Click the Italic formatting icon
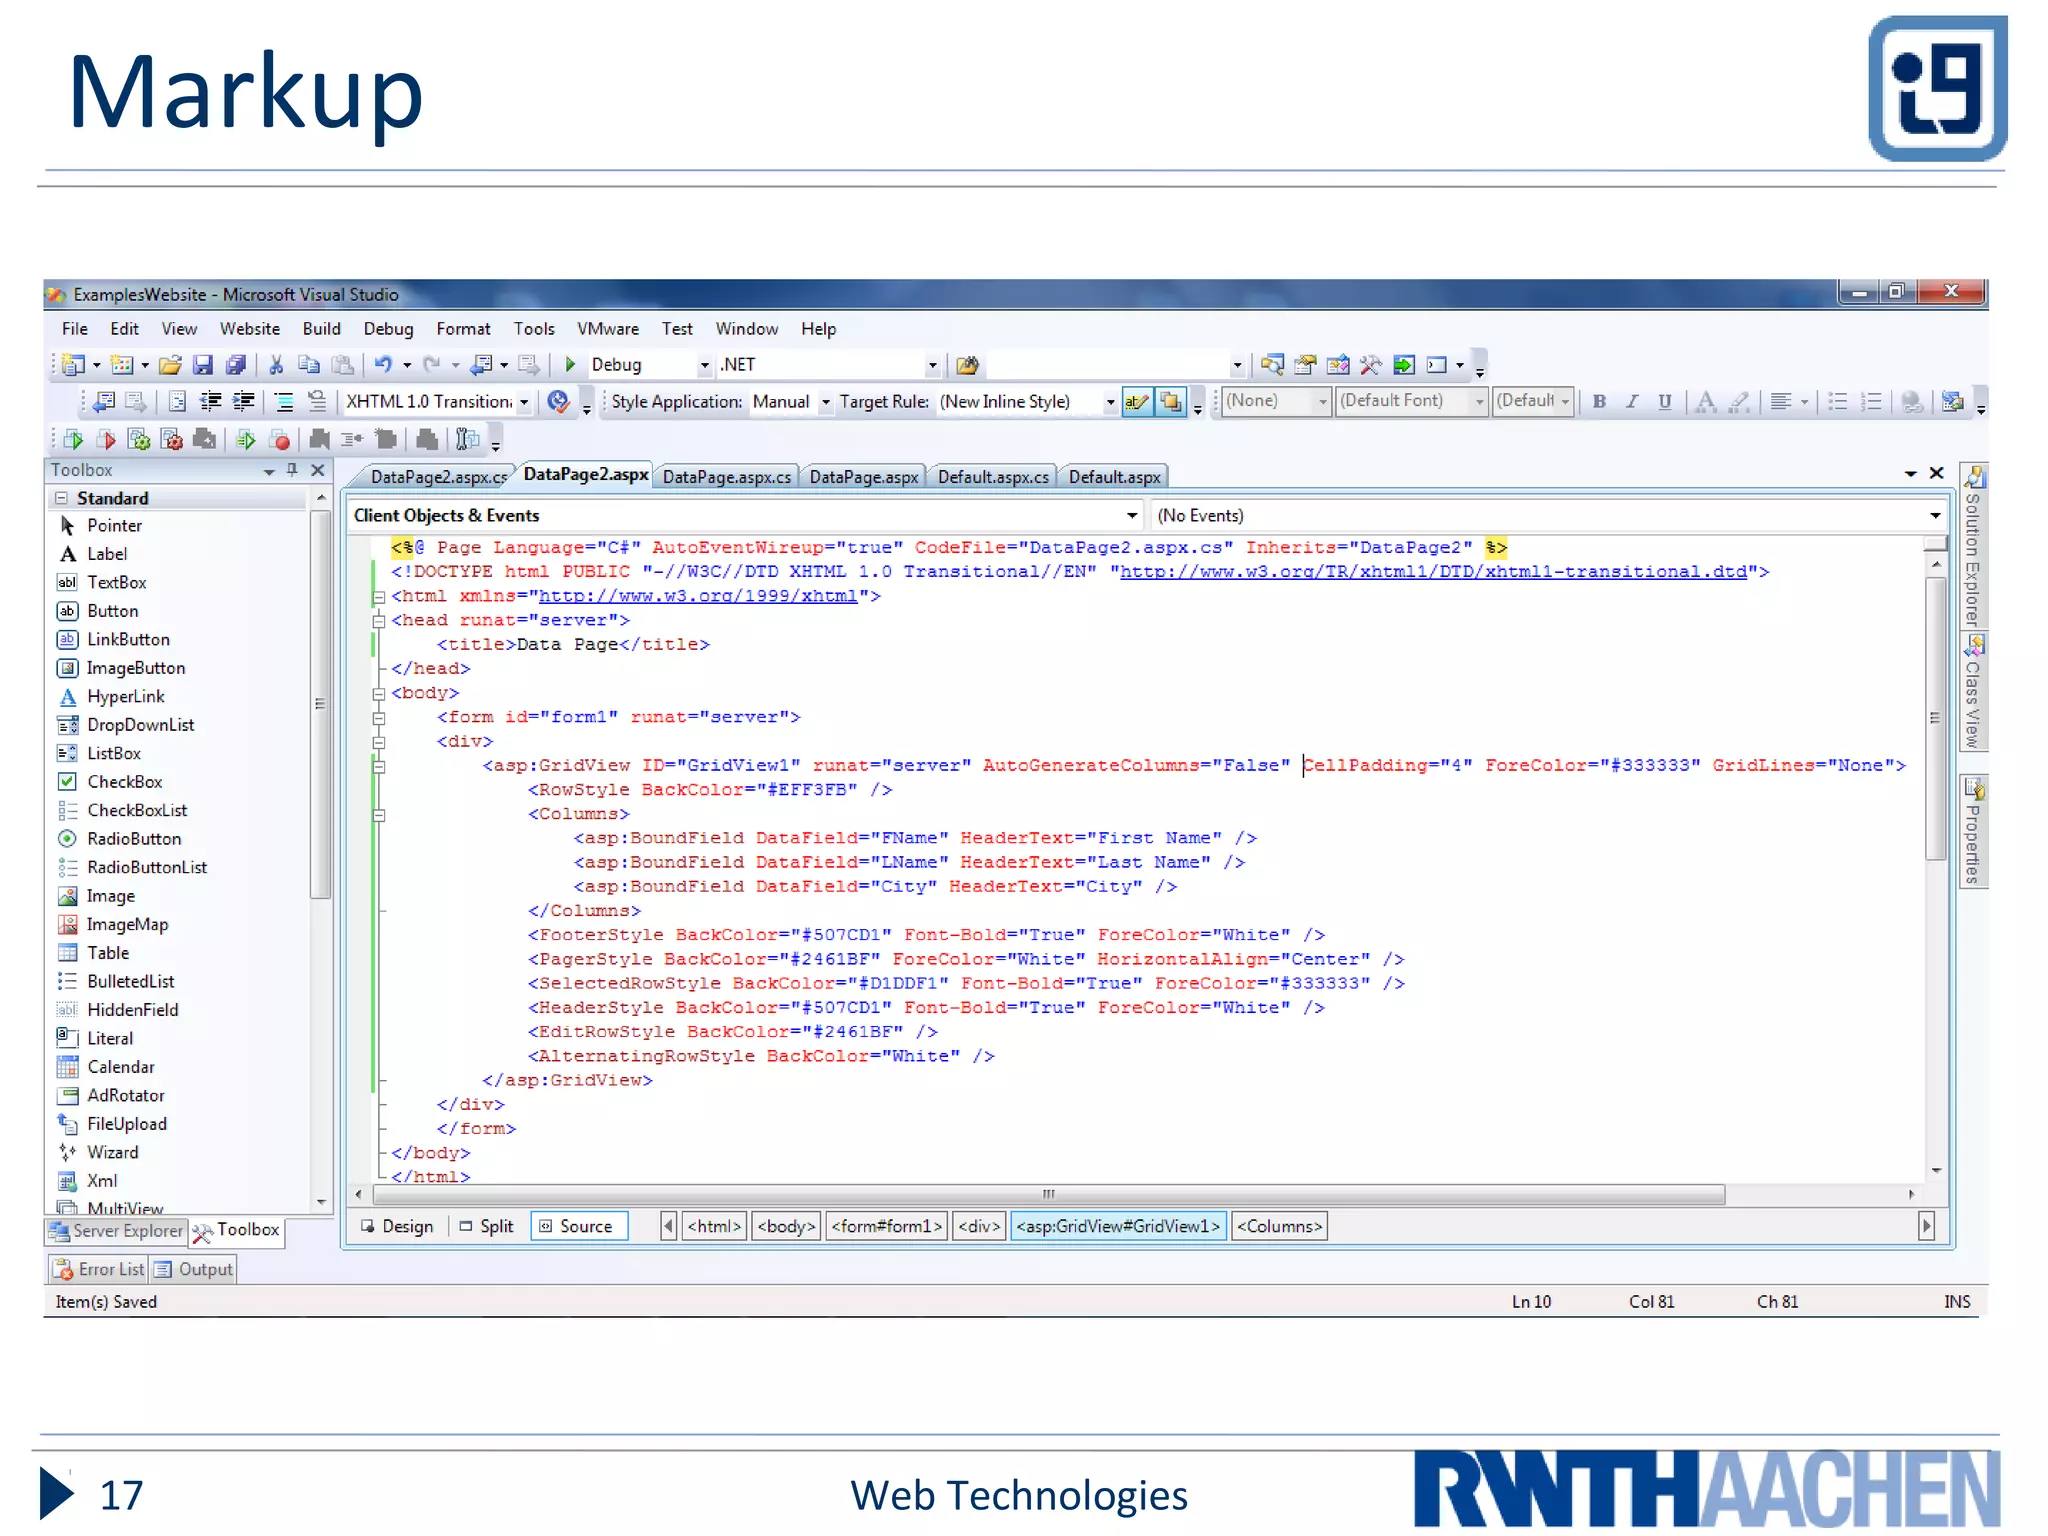This screenshot has width=2048, height=1536. coord(1632,402)
